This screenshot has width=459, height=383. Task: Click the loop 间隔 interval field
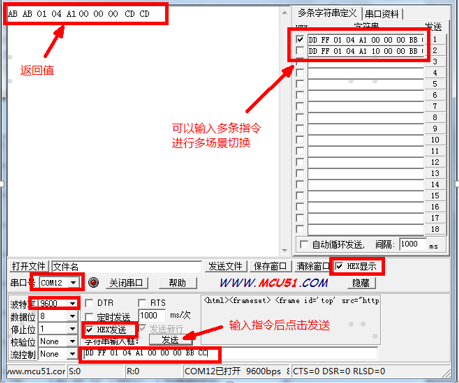tap(413, 244)
